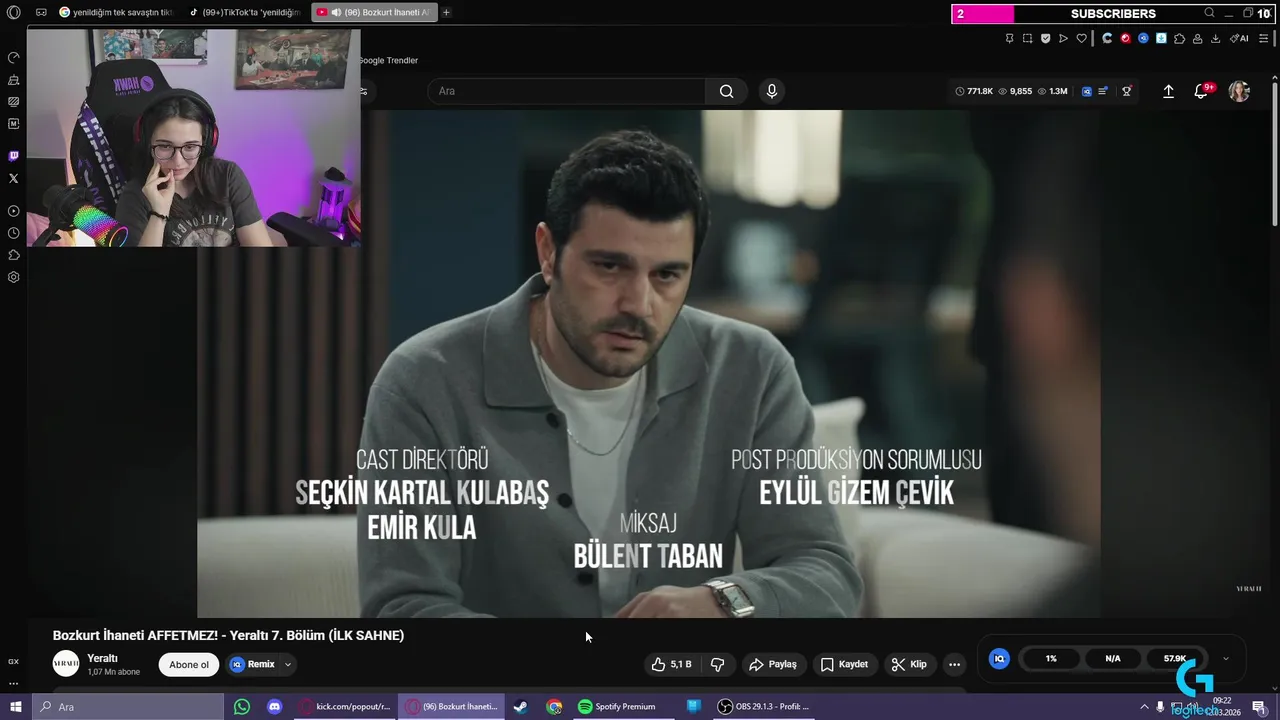The image size is (1280, 720).
Task: Open Steam from the taskbar
Action: (521, 707)
